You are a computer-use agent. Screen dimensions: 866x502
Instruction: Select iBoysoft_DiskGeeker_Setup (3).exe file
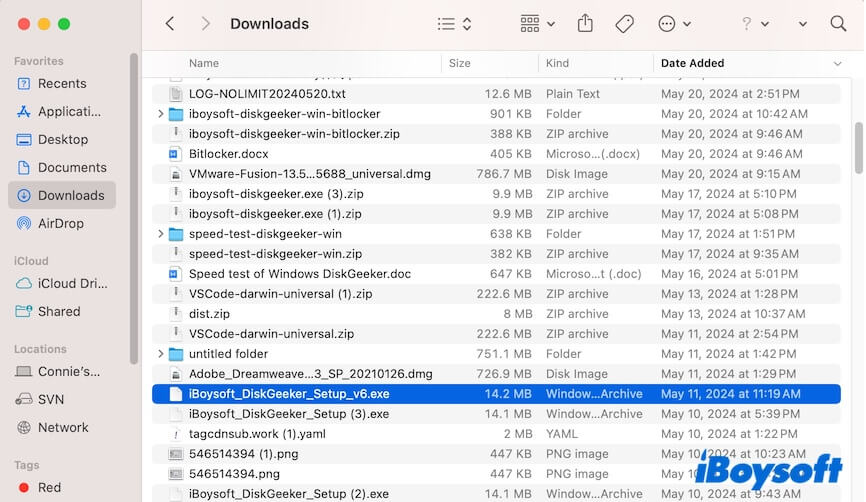pyautogui.click(x=496, y=414)
